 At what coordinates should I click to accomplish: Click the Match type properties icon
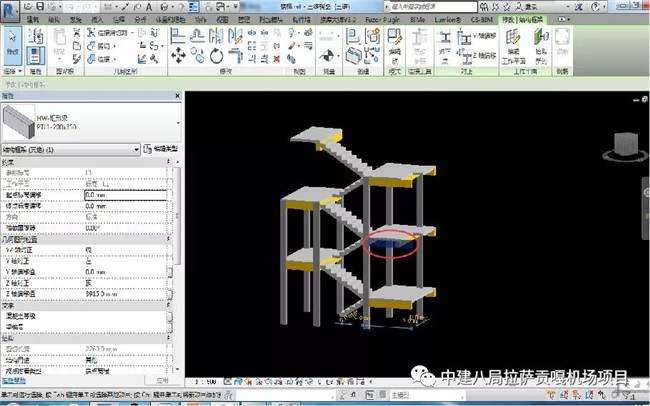tap(77, 59)
